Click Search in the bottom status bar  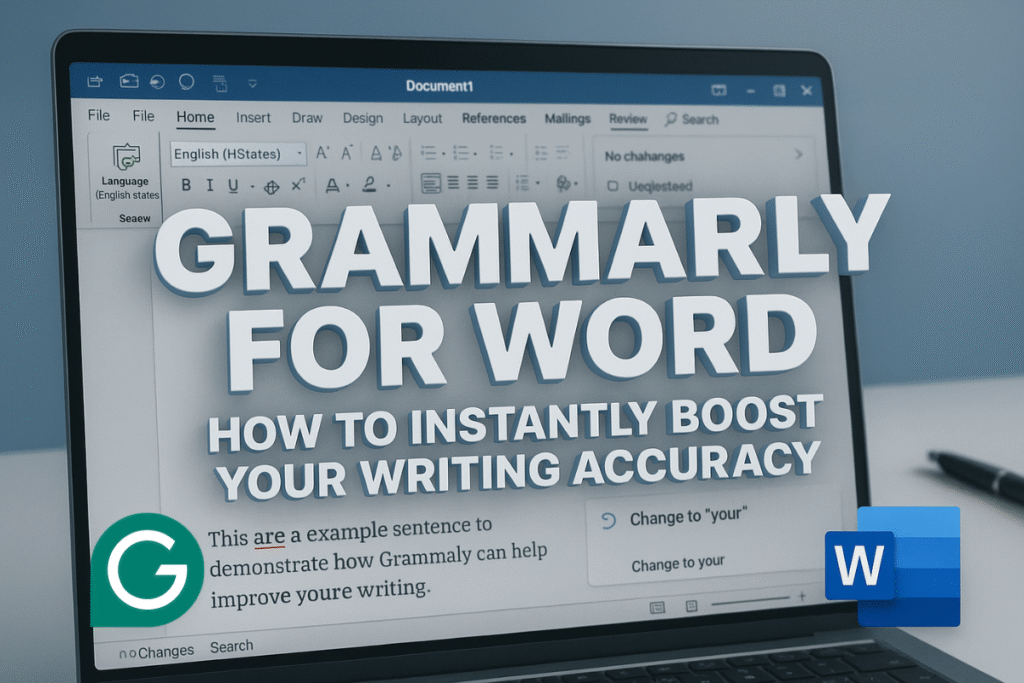point(231,646)
